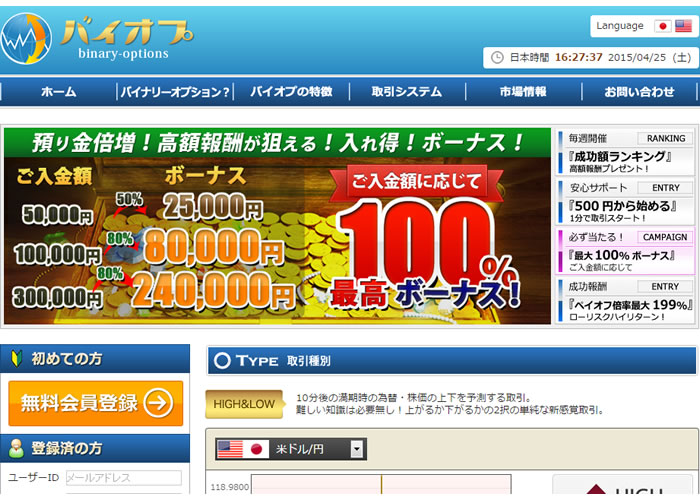Viewport: 700px width, 500px height.
Task: Click the clock icon beside Japan time
Action: point(497,57)
